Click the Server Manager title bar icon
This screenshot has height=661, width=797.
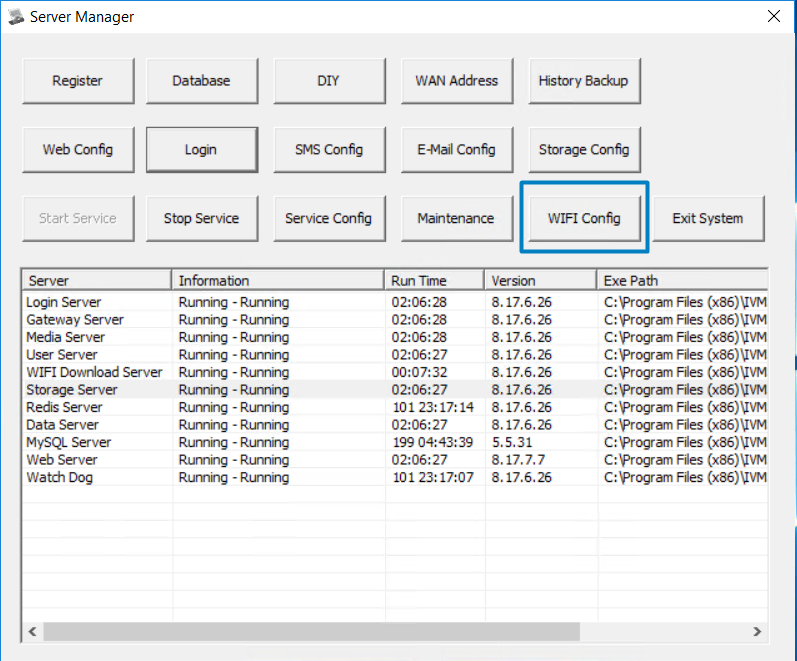(16, 16)
